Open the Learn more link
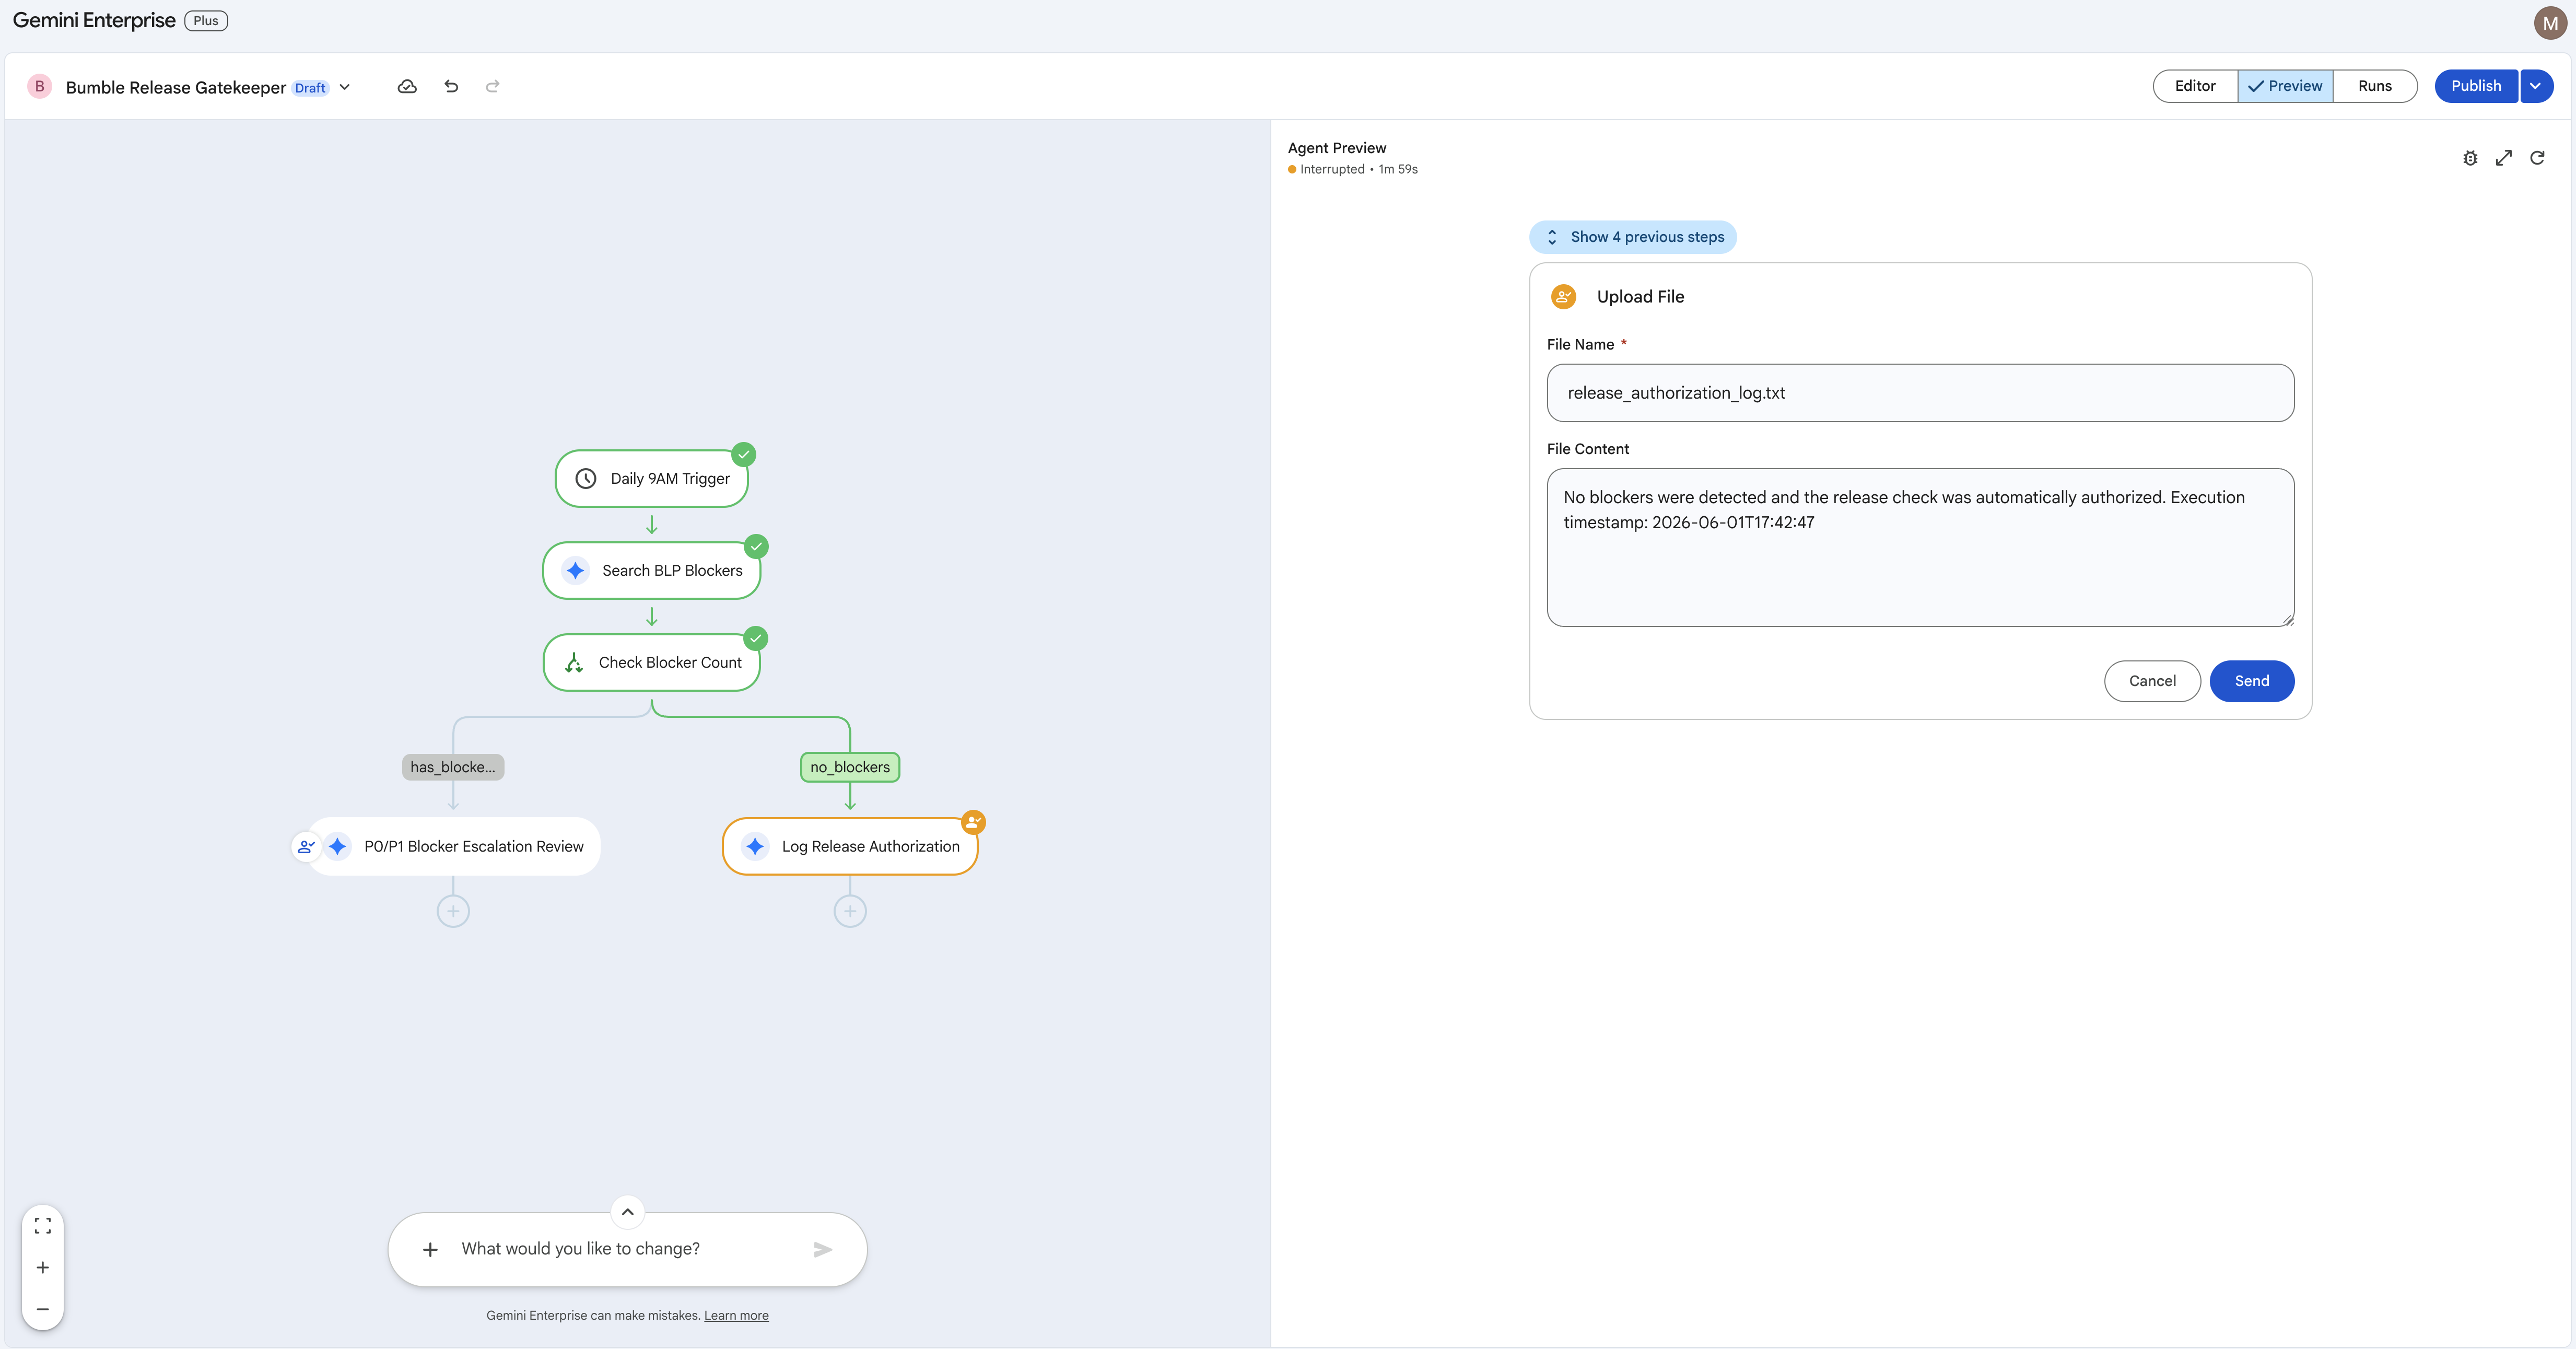 click(736, 1315)
